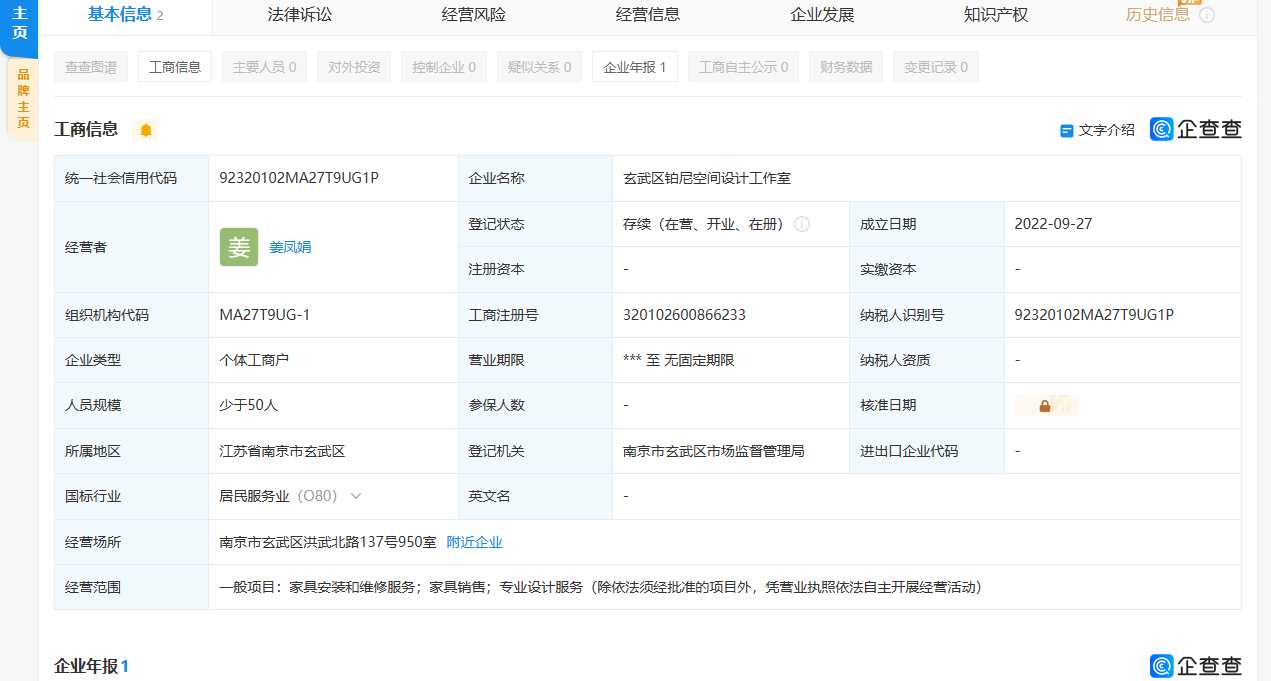This screenshot has width=1271, height=681.
Task: Click the lock icon in 核准日期 row
Action: coord(1045,406)
